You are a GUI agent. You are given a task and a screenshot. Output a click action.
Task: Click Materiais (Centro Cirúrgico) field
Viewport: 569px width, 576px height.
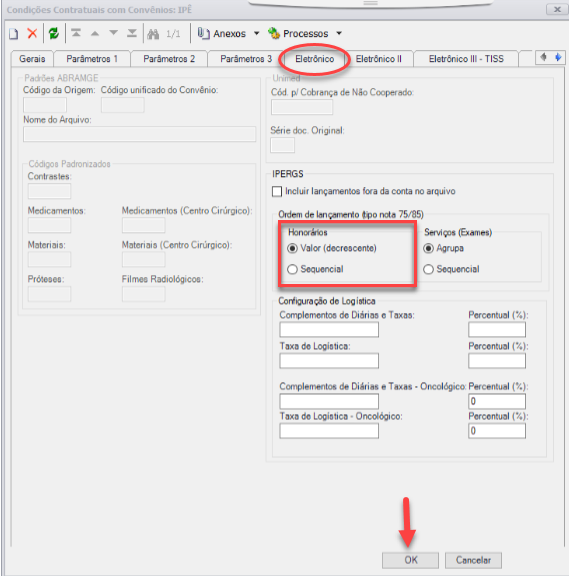[x=144, y=259]
